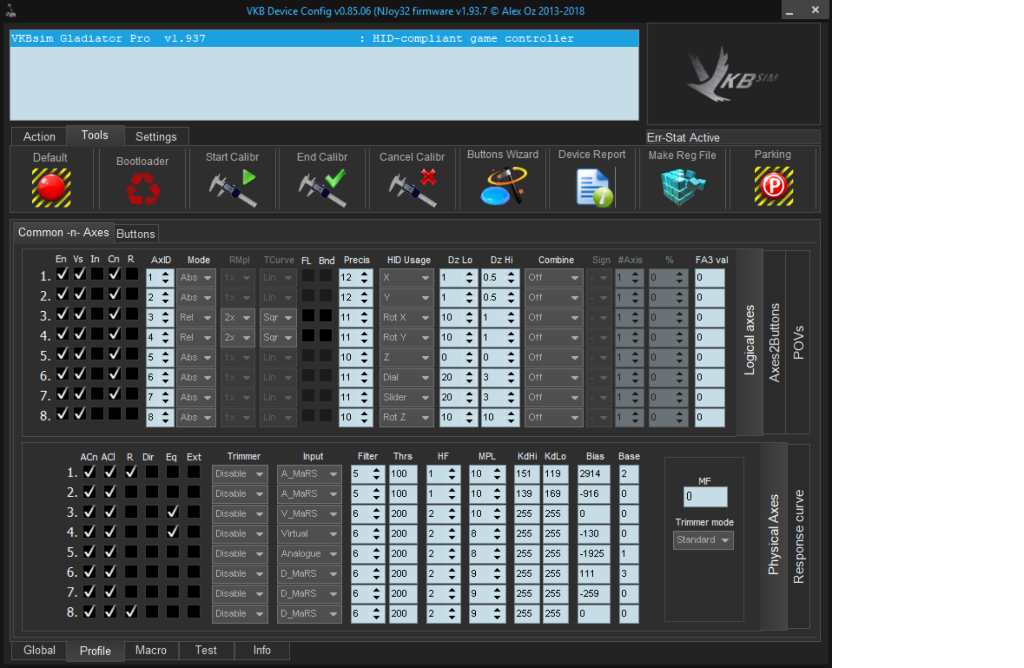Click Base field for physical axis 6

pos(628,573)
